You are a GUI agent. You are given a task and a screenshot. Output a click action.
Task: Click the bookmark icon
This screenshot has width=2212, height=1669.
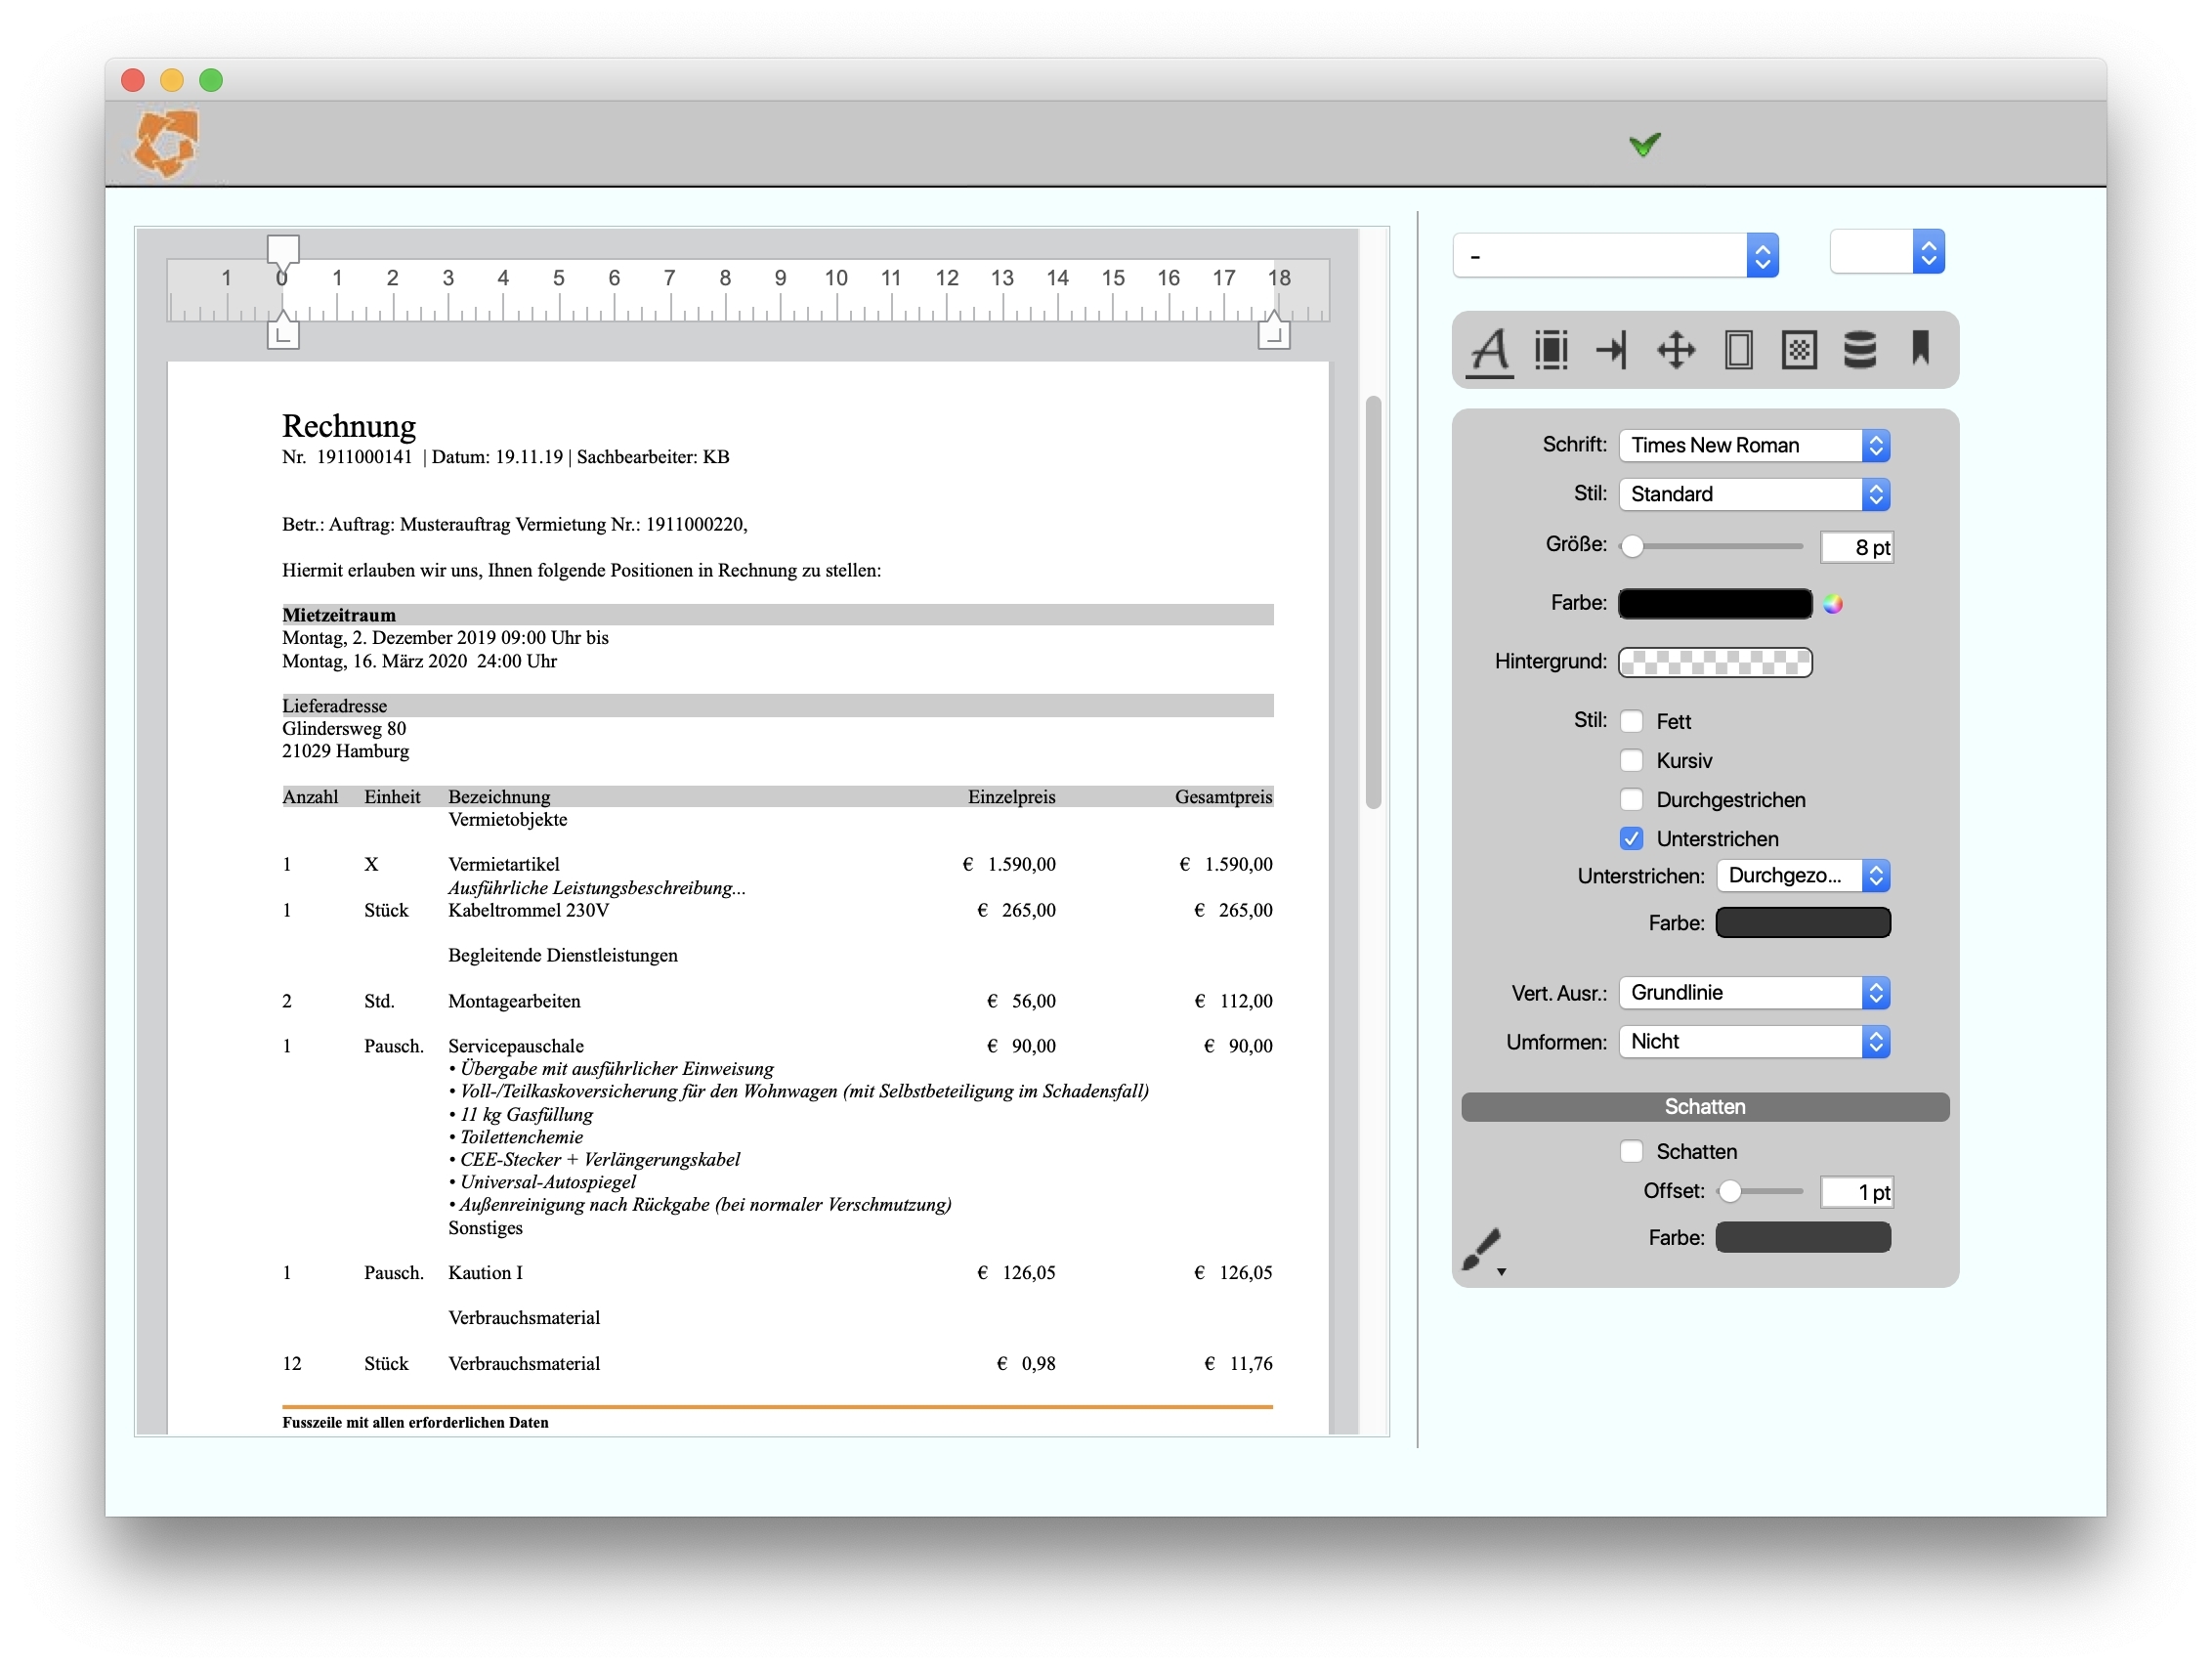pos(1919,349)
